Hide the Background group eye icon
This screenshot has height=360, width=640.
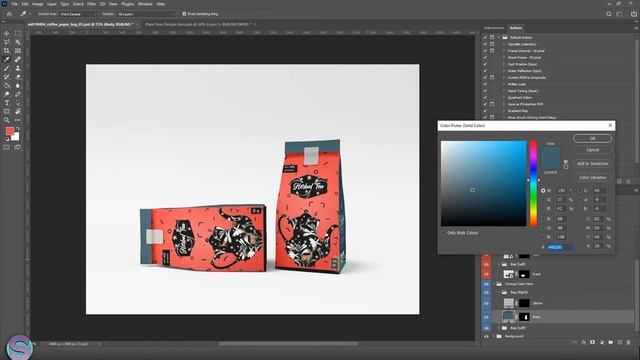pyautogui.click(x=486, y=336)
